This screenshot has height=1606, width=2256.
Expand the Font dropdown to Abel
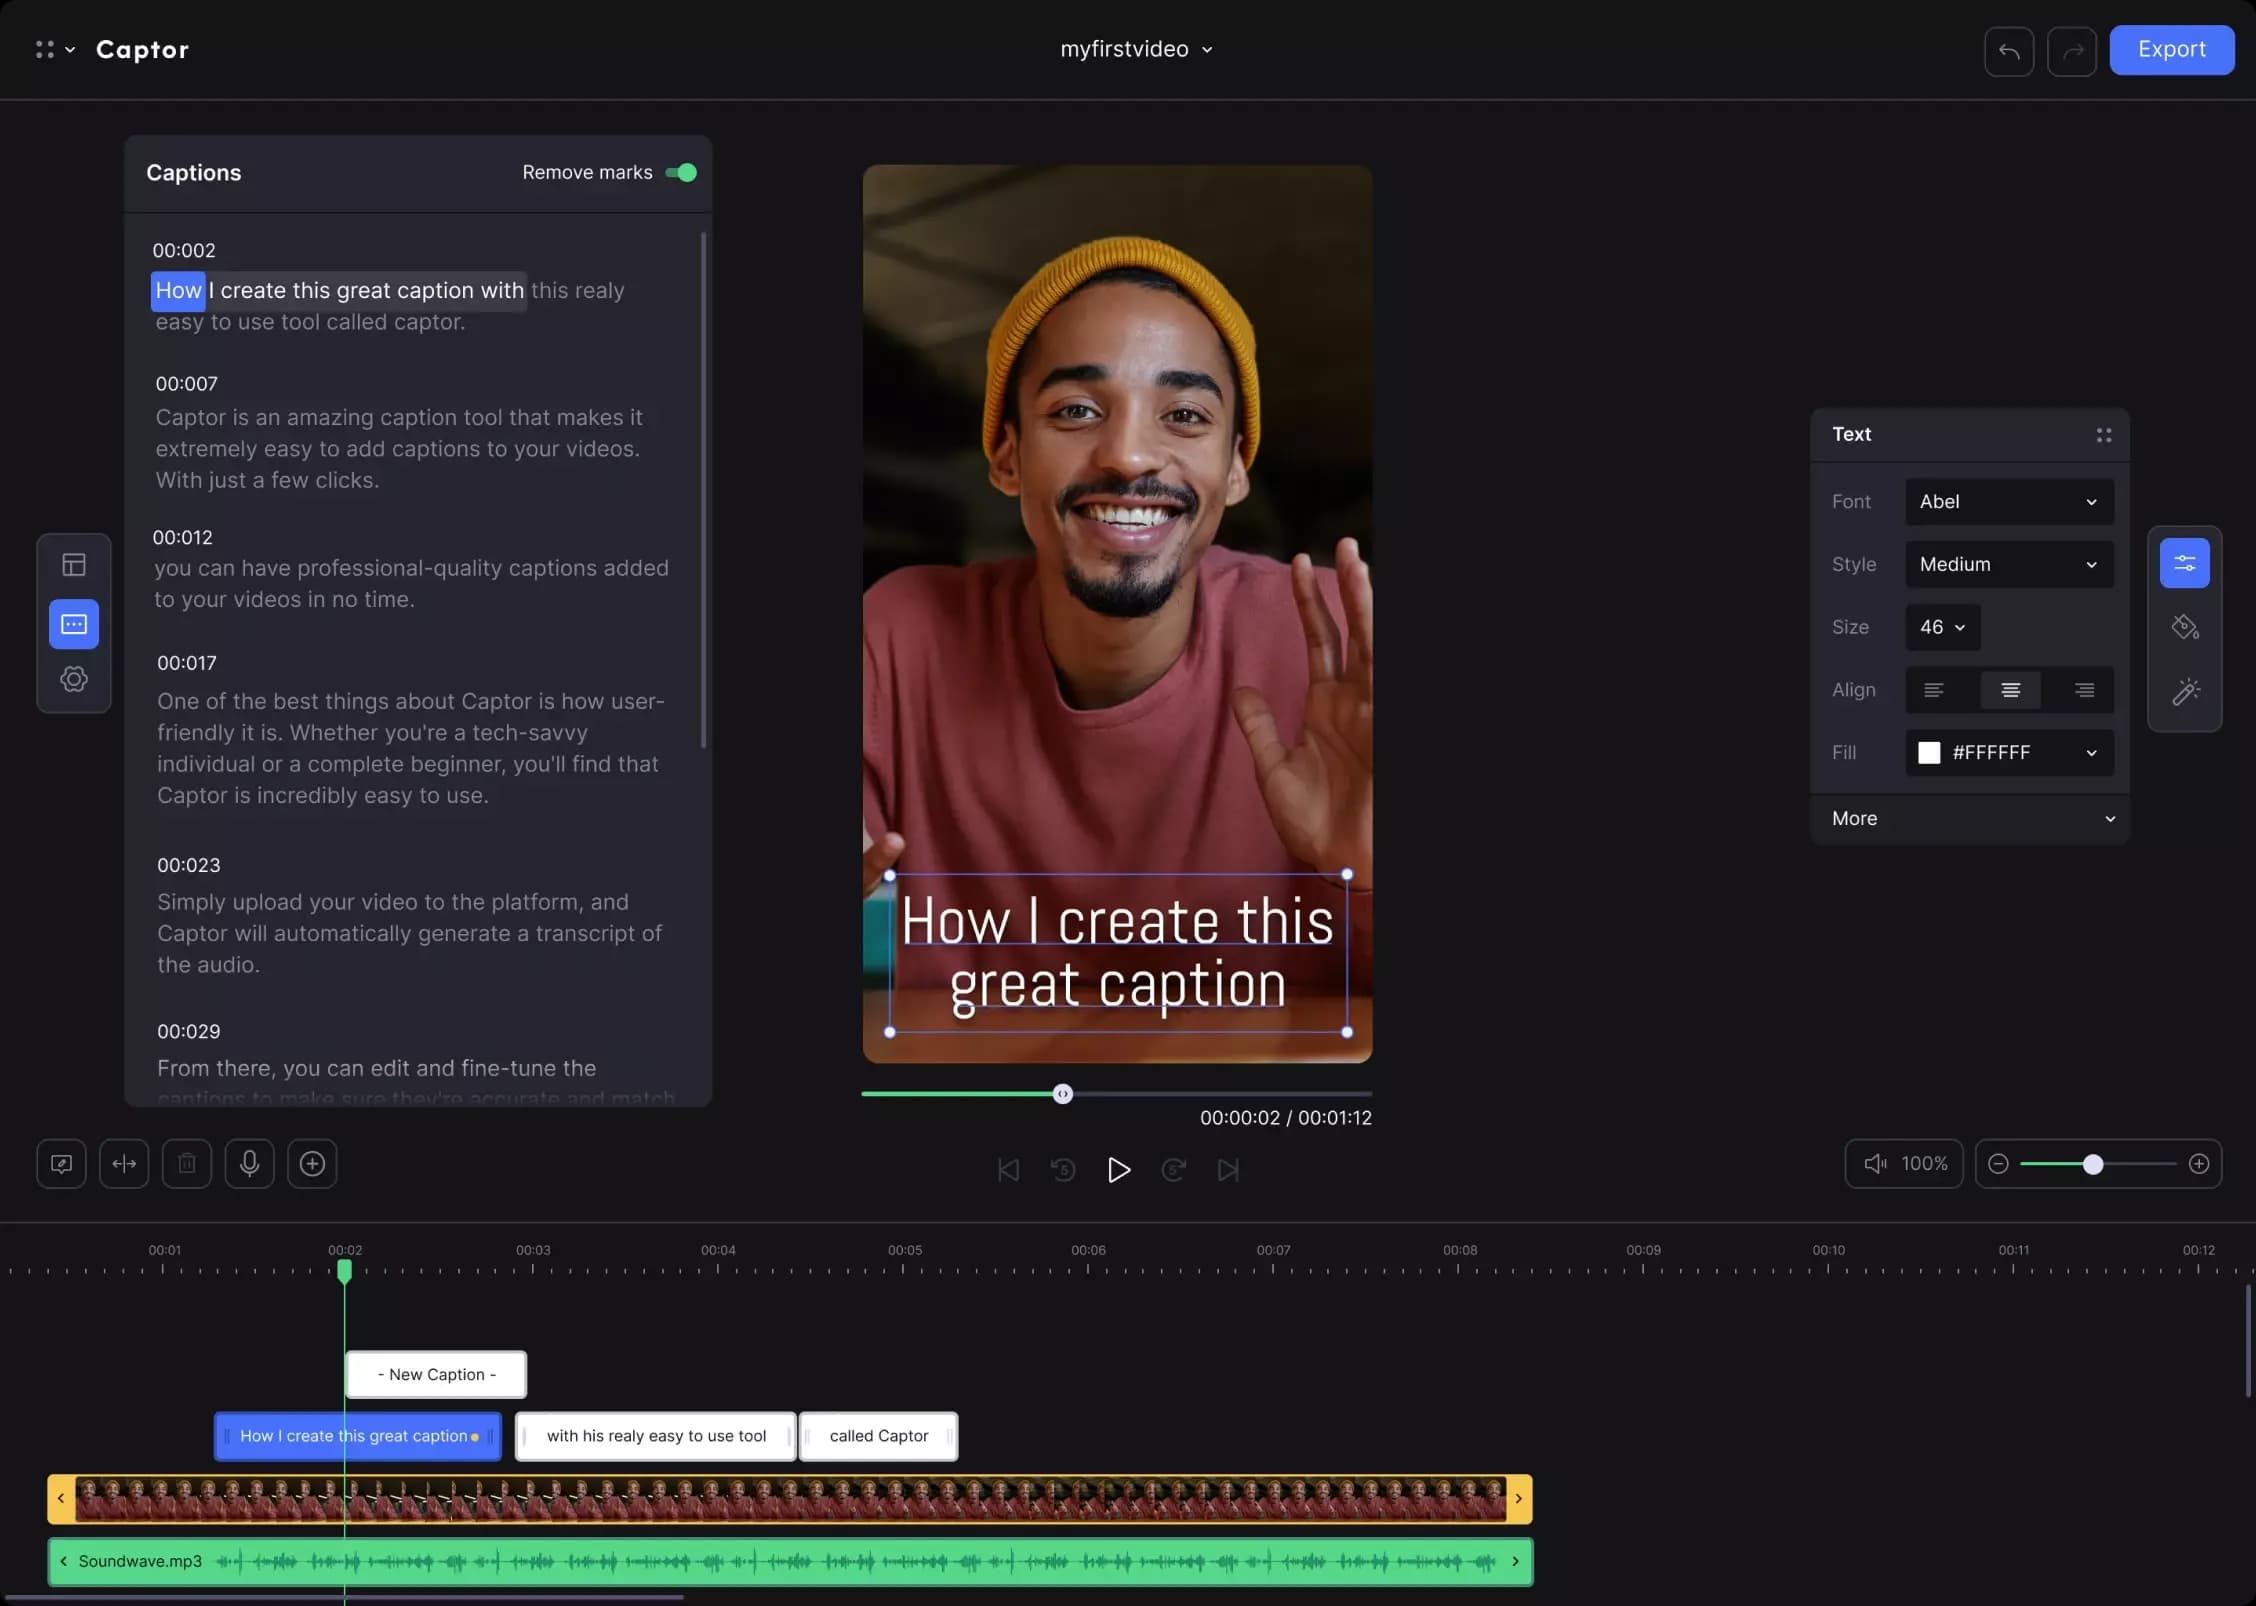pos(2009,502)
